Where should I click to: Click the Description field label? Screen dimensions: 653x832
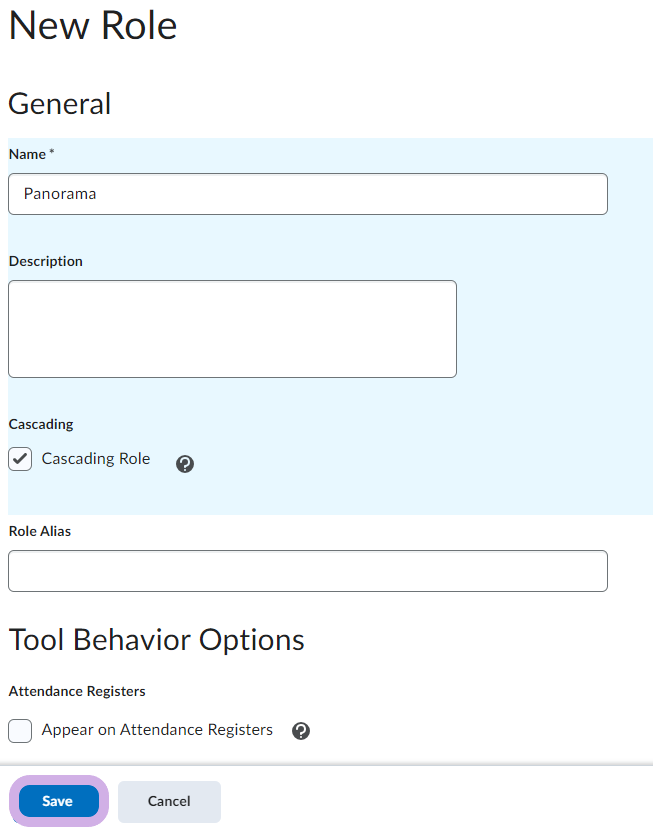[x=46, y=261]
